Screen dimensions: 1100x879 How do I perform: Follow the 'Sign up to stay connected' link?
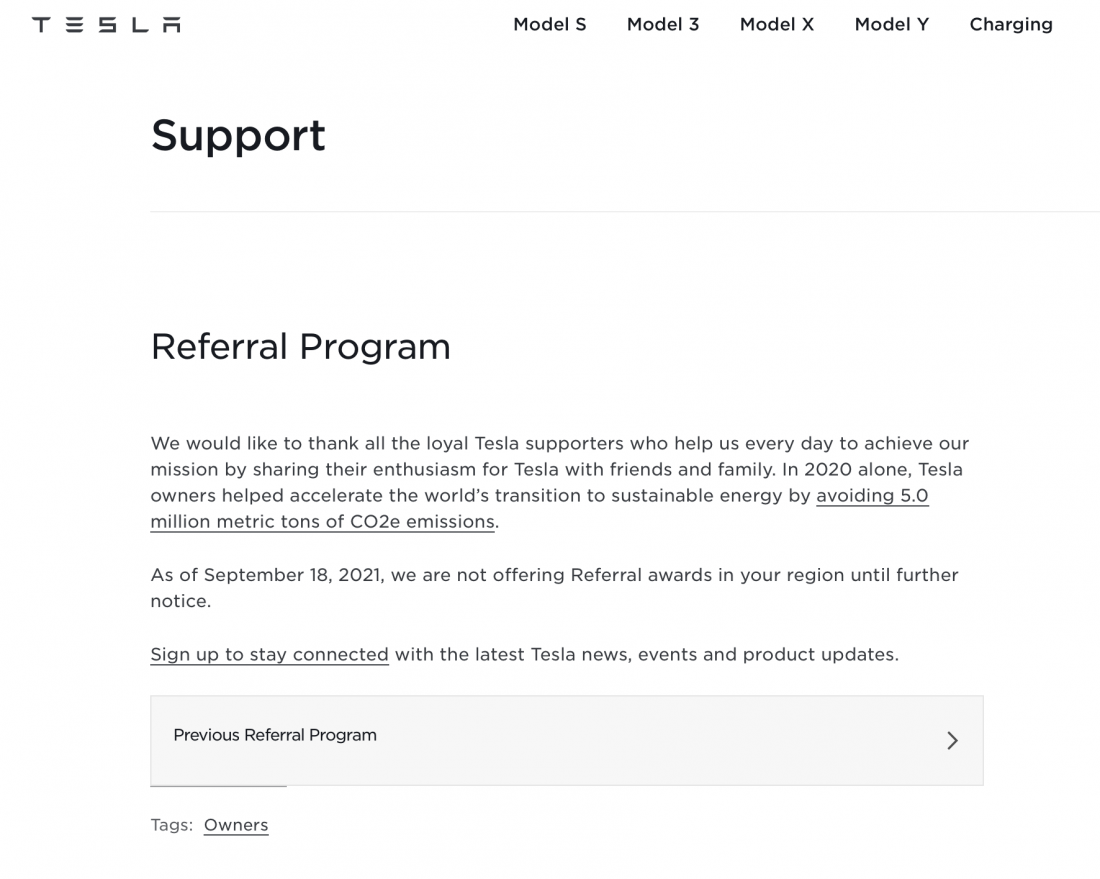(269, 655)
